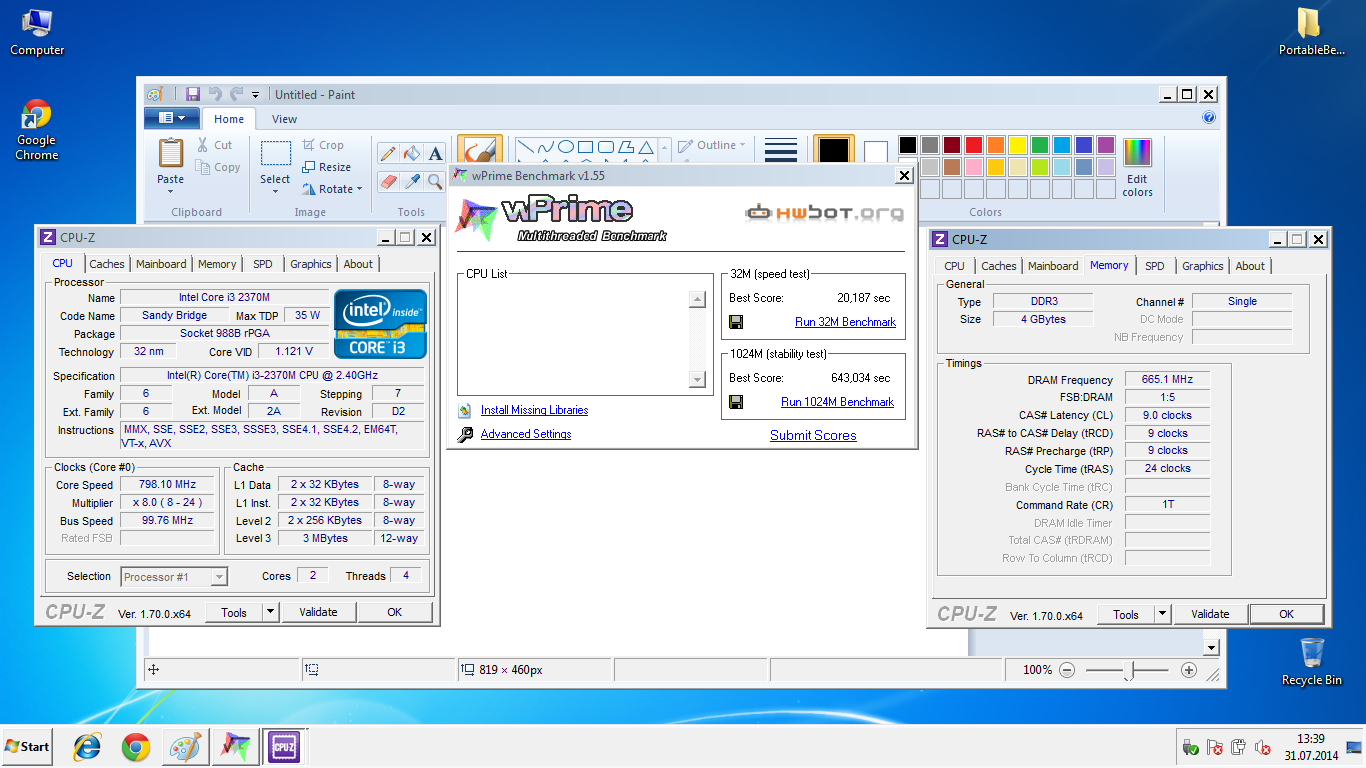Click the save icon for 32M score
Viewport: 1366px width, 768px height.
(x=736, y=322)
